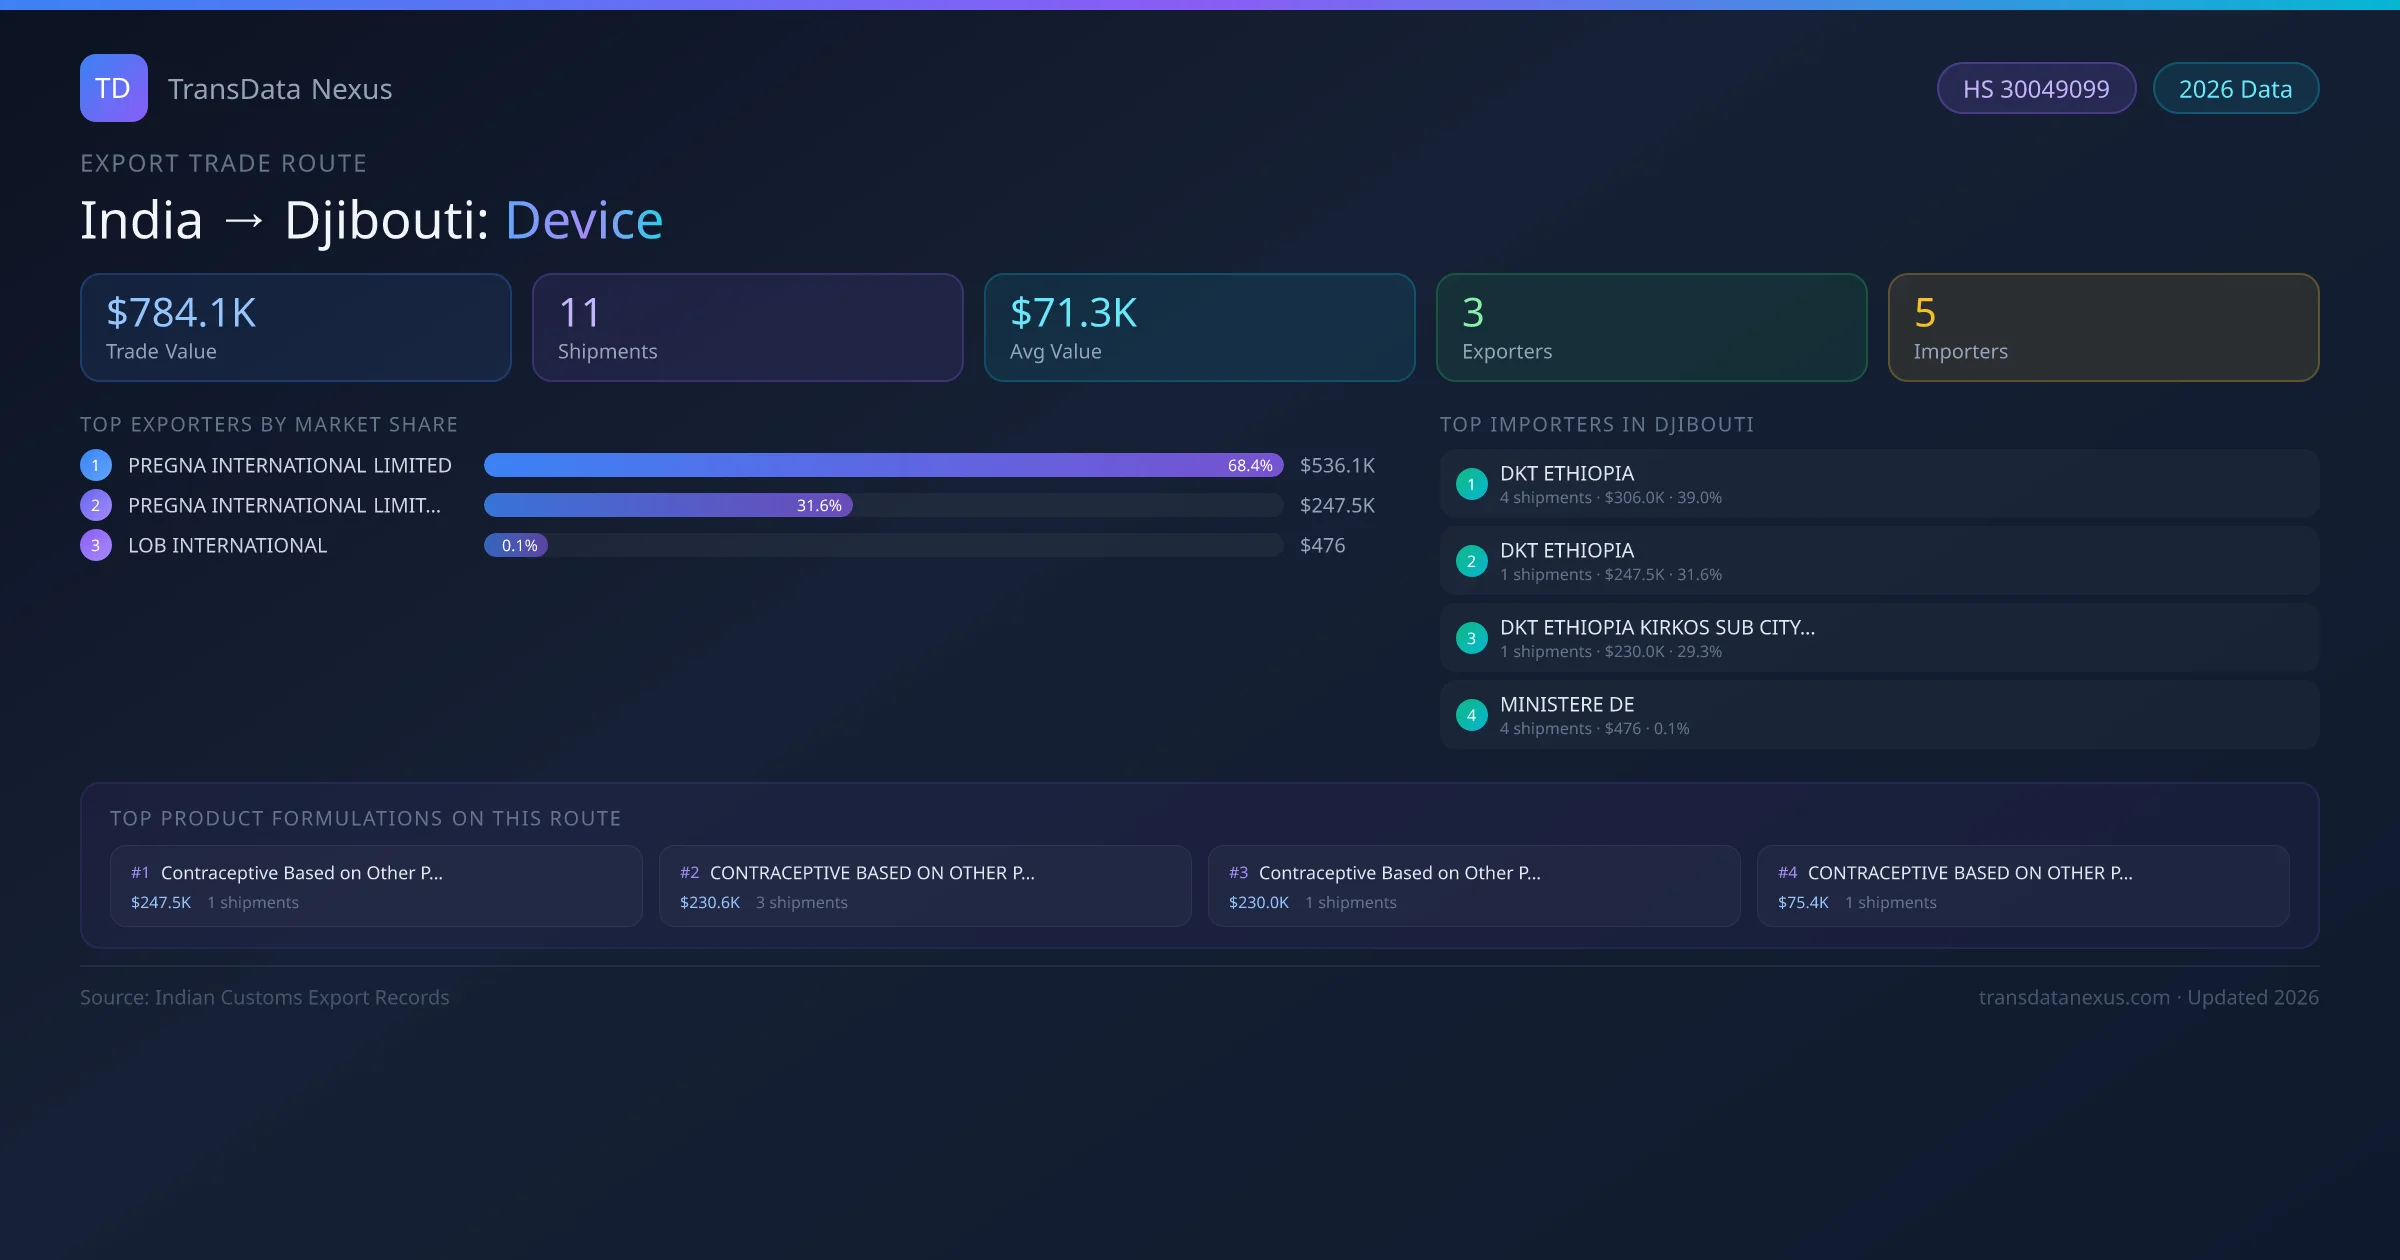Viewport: 2400px width, 1260px height.
Task: Open the MINISTERE DE importer row
Action: point(1878,715)
